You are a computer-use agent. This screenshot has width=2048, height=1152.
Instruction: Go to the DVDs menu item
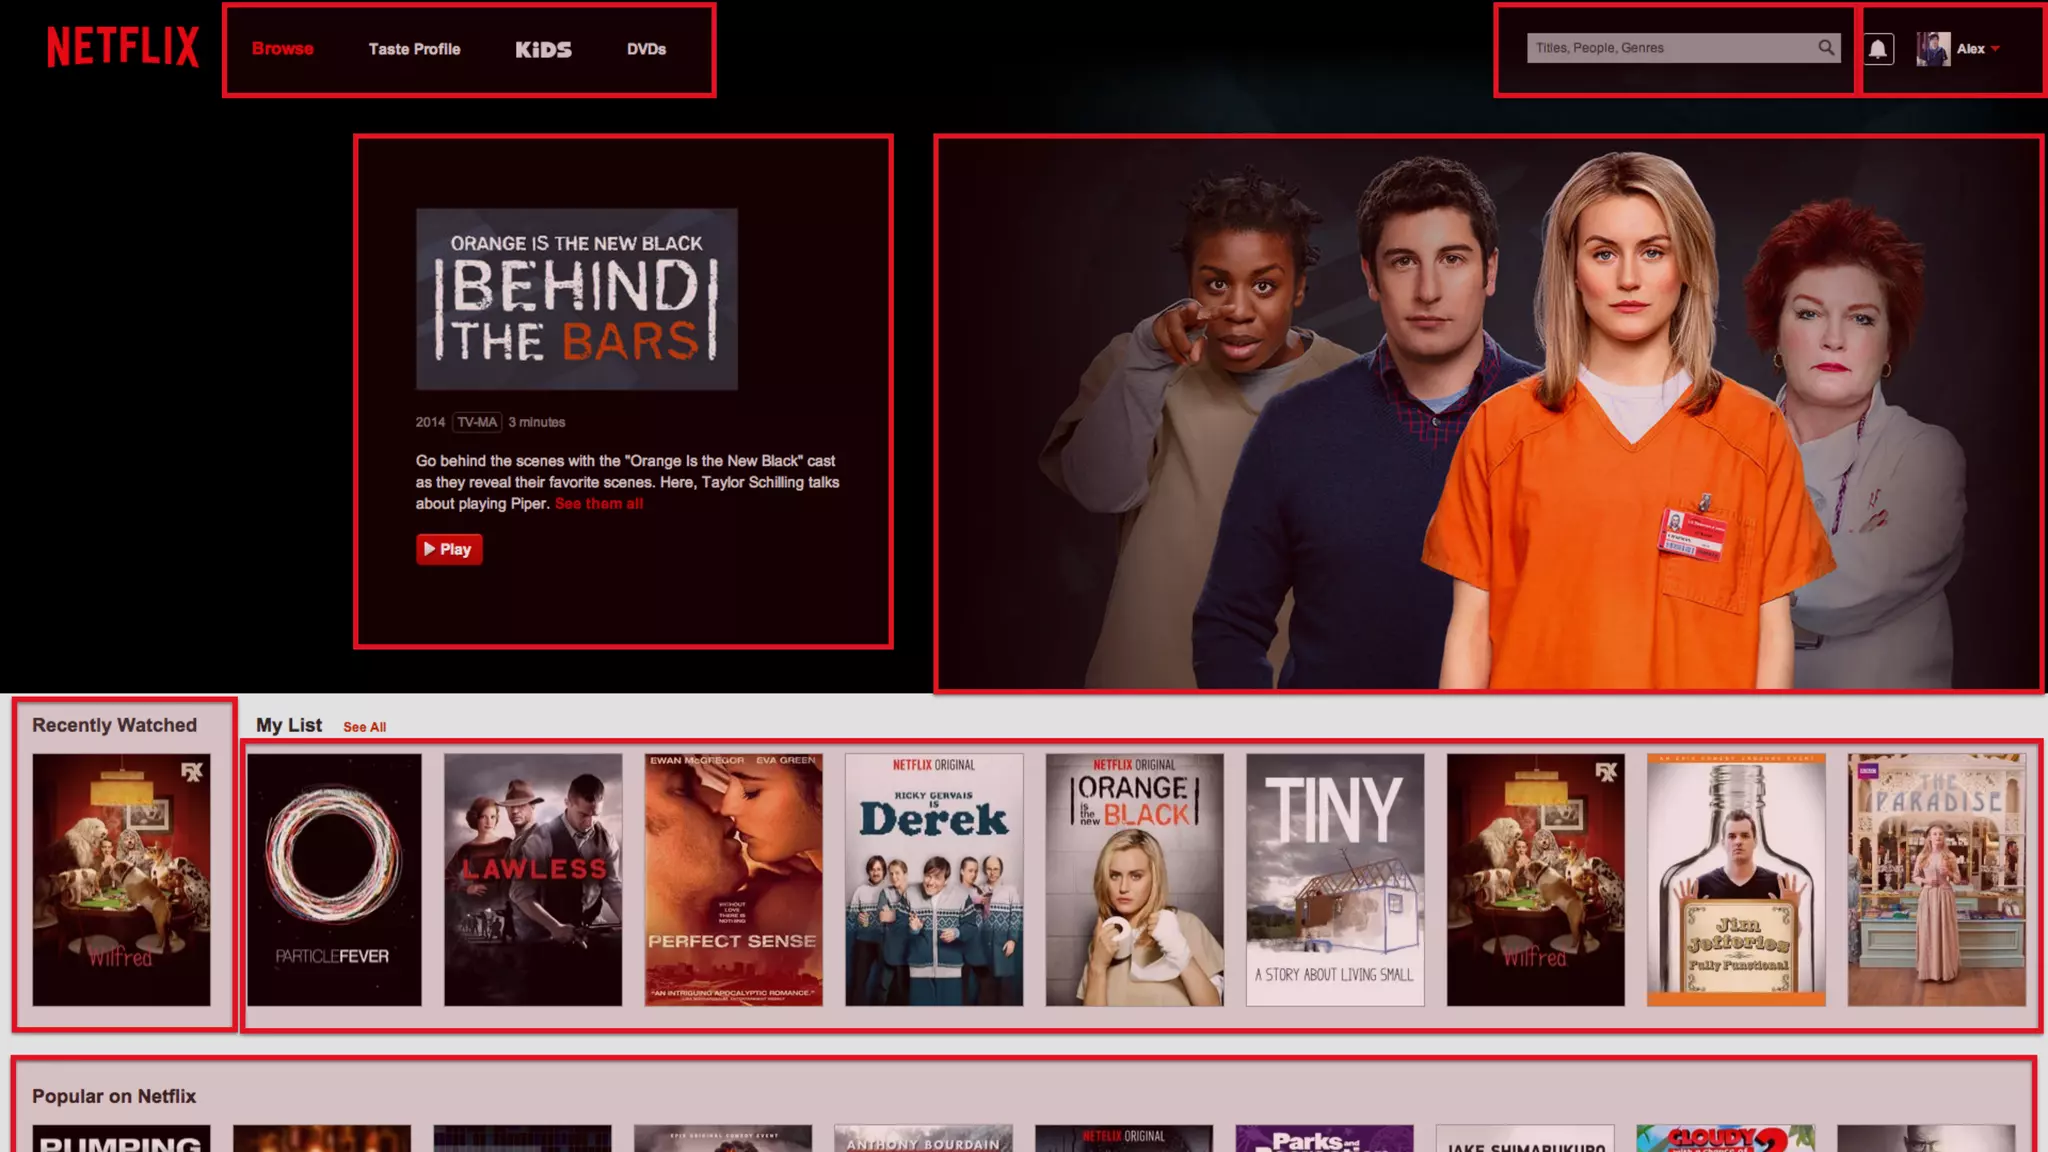[646, 49]
